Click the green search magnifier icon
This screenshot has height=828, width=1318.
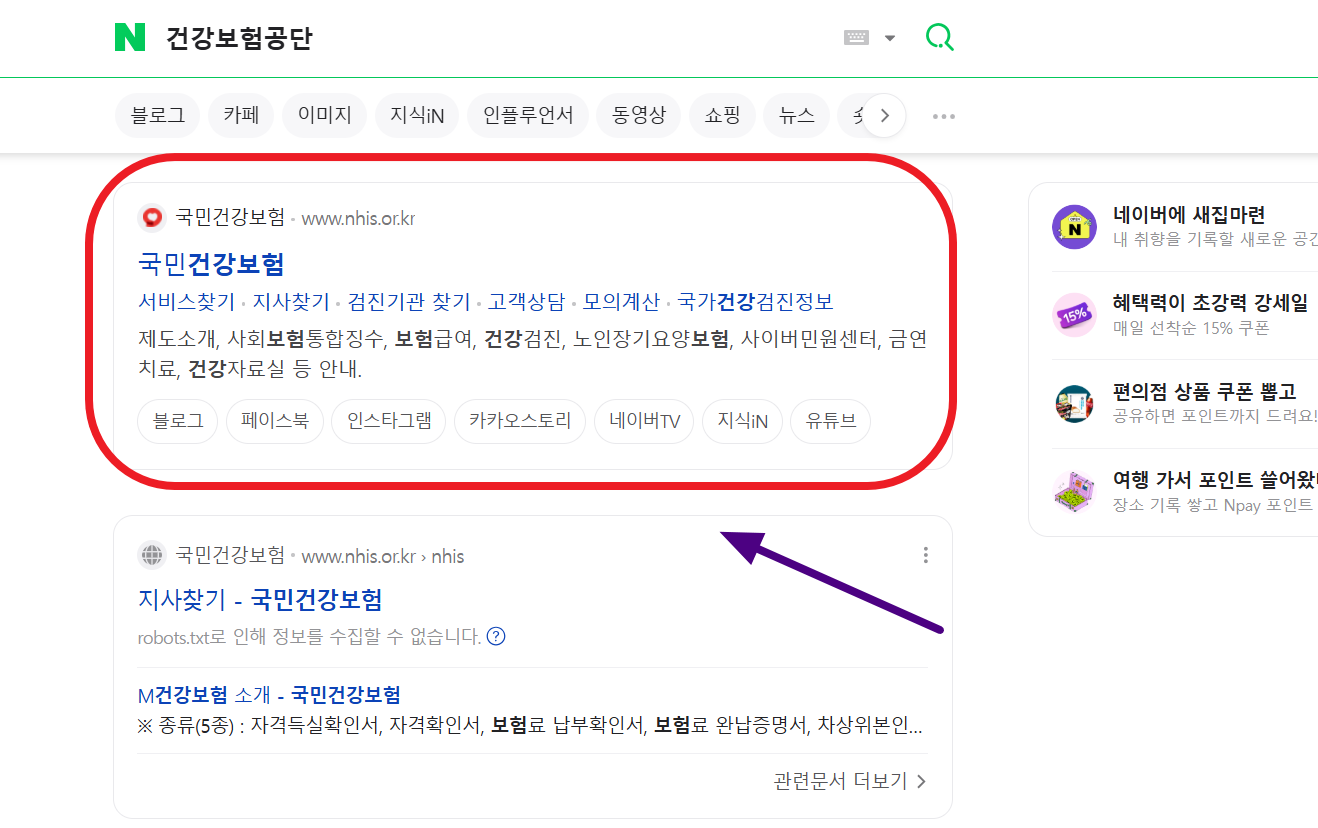(x=939, y=38)
